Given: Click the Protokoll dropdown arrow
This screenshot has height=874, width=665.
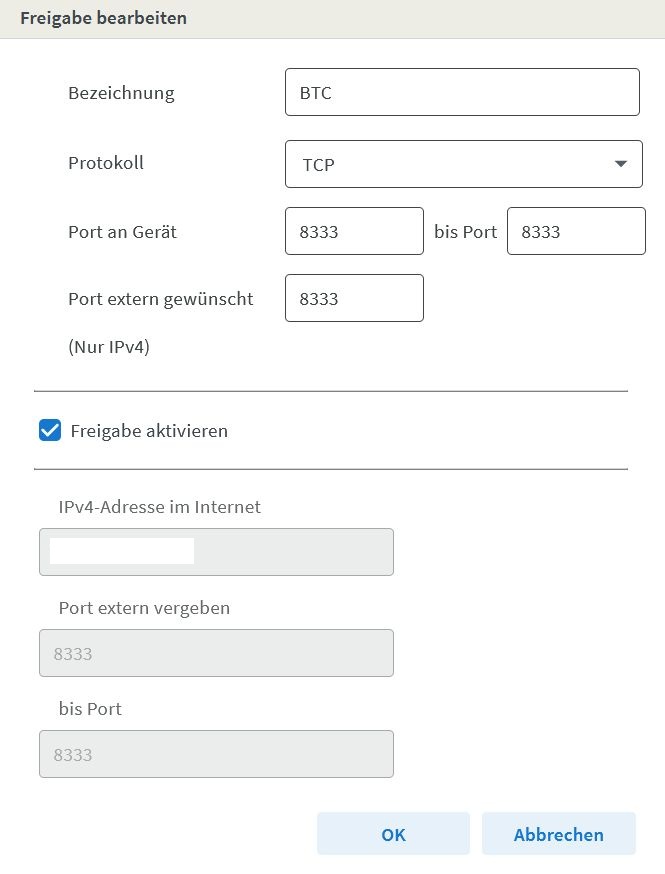Looking at the screenshot, I should [621, 164].
